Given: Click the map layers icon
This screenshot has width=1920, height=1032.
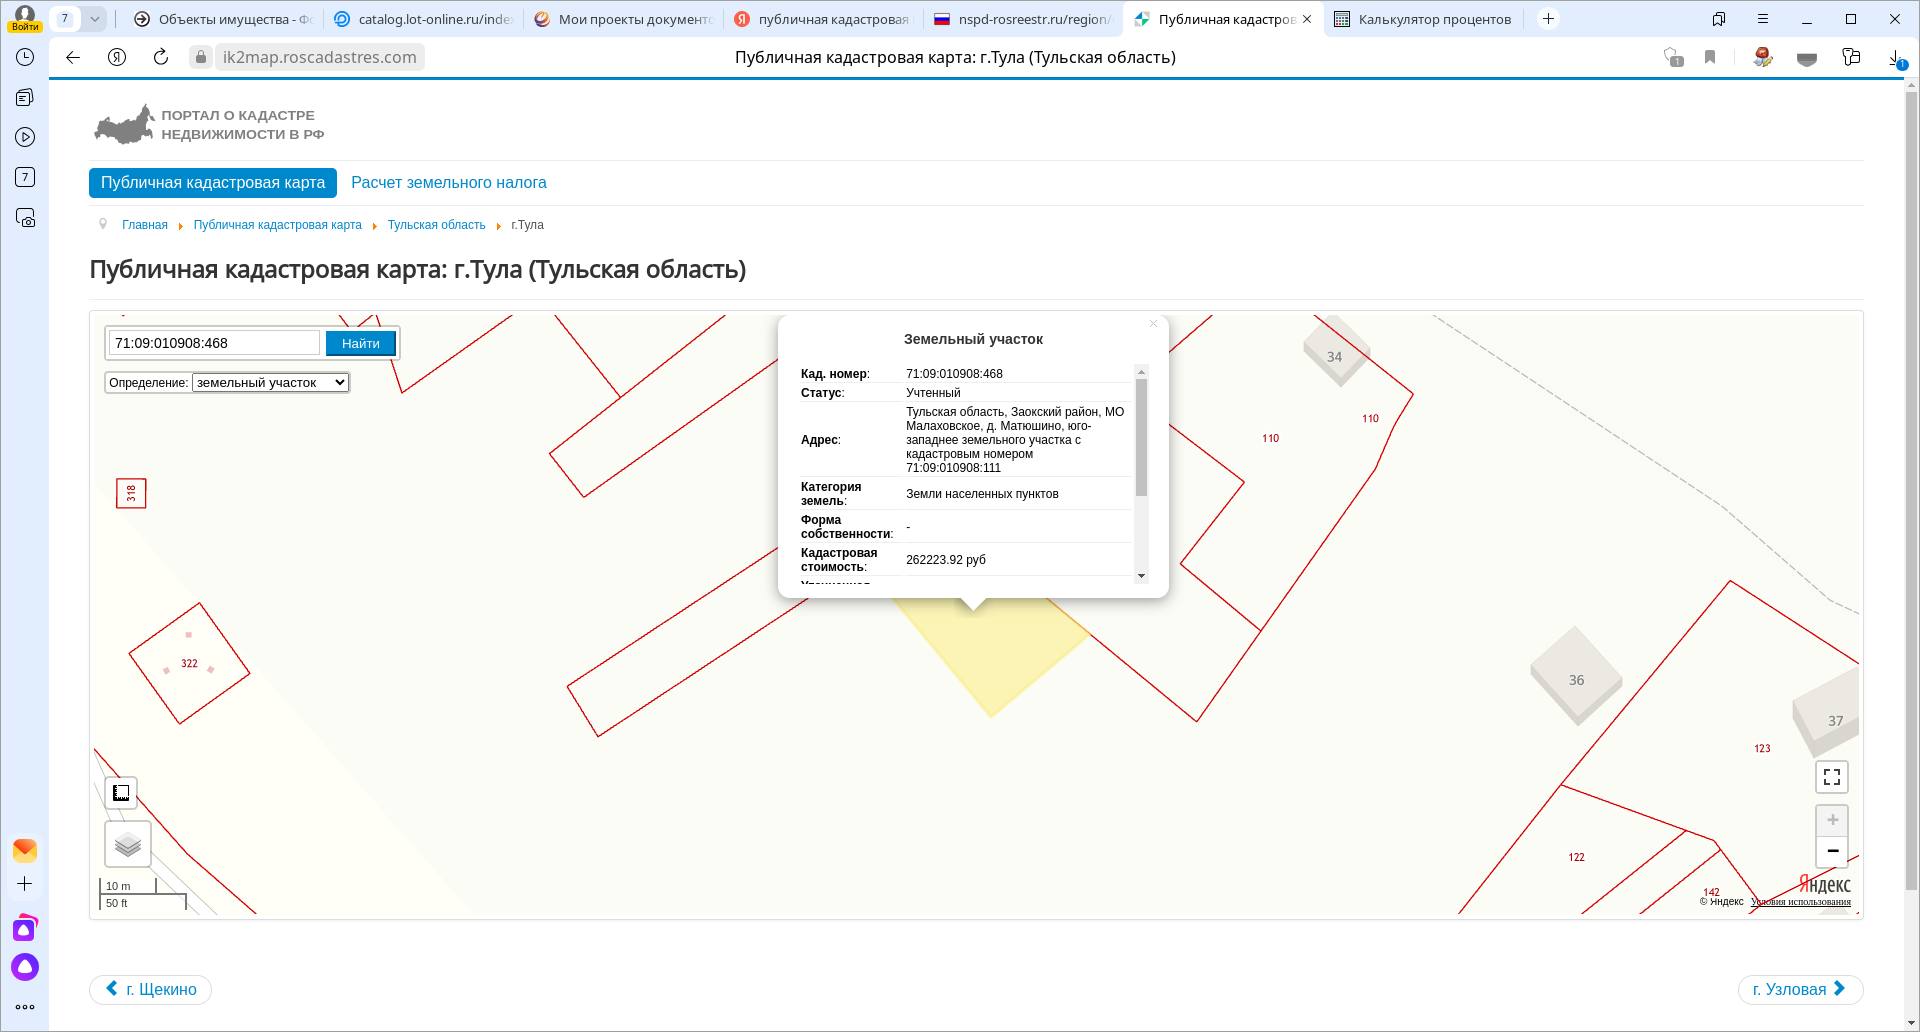Looking at the screenshot, I should pyautogui.click(x=128, y=845).
